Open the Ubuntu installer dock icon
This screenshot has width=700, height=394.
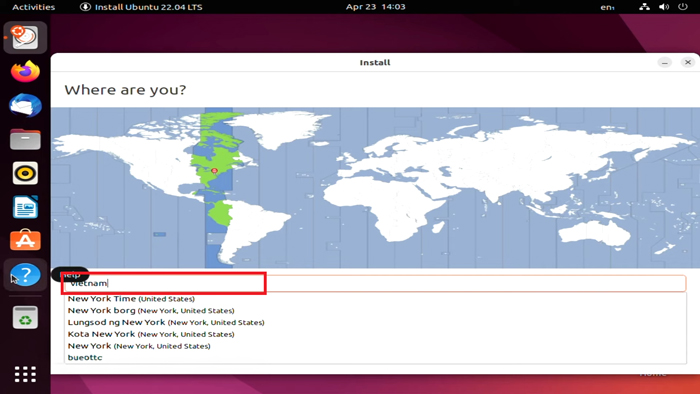click(x=25, y=37)
